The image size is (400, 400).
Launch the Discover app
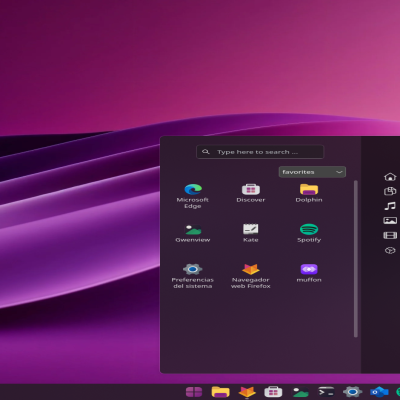(251, 193)
